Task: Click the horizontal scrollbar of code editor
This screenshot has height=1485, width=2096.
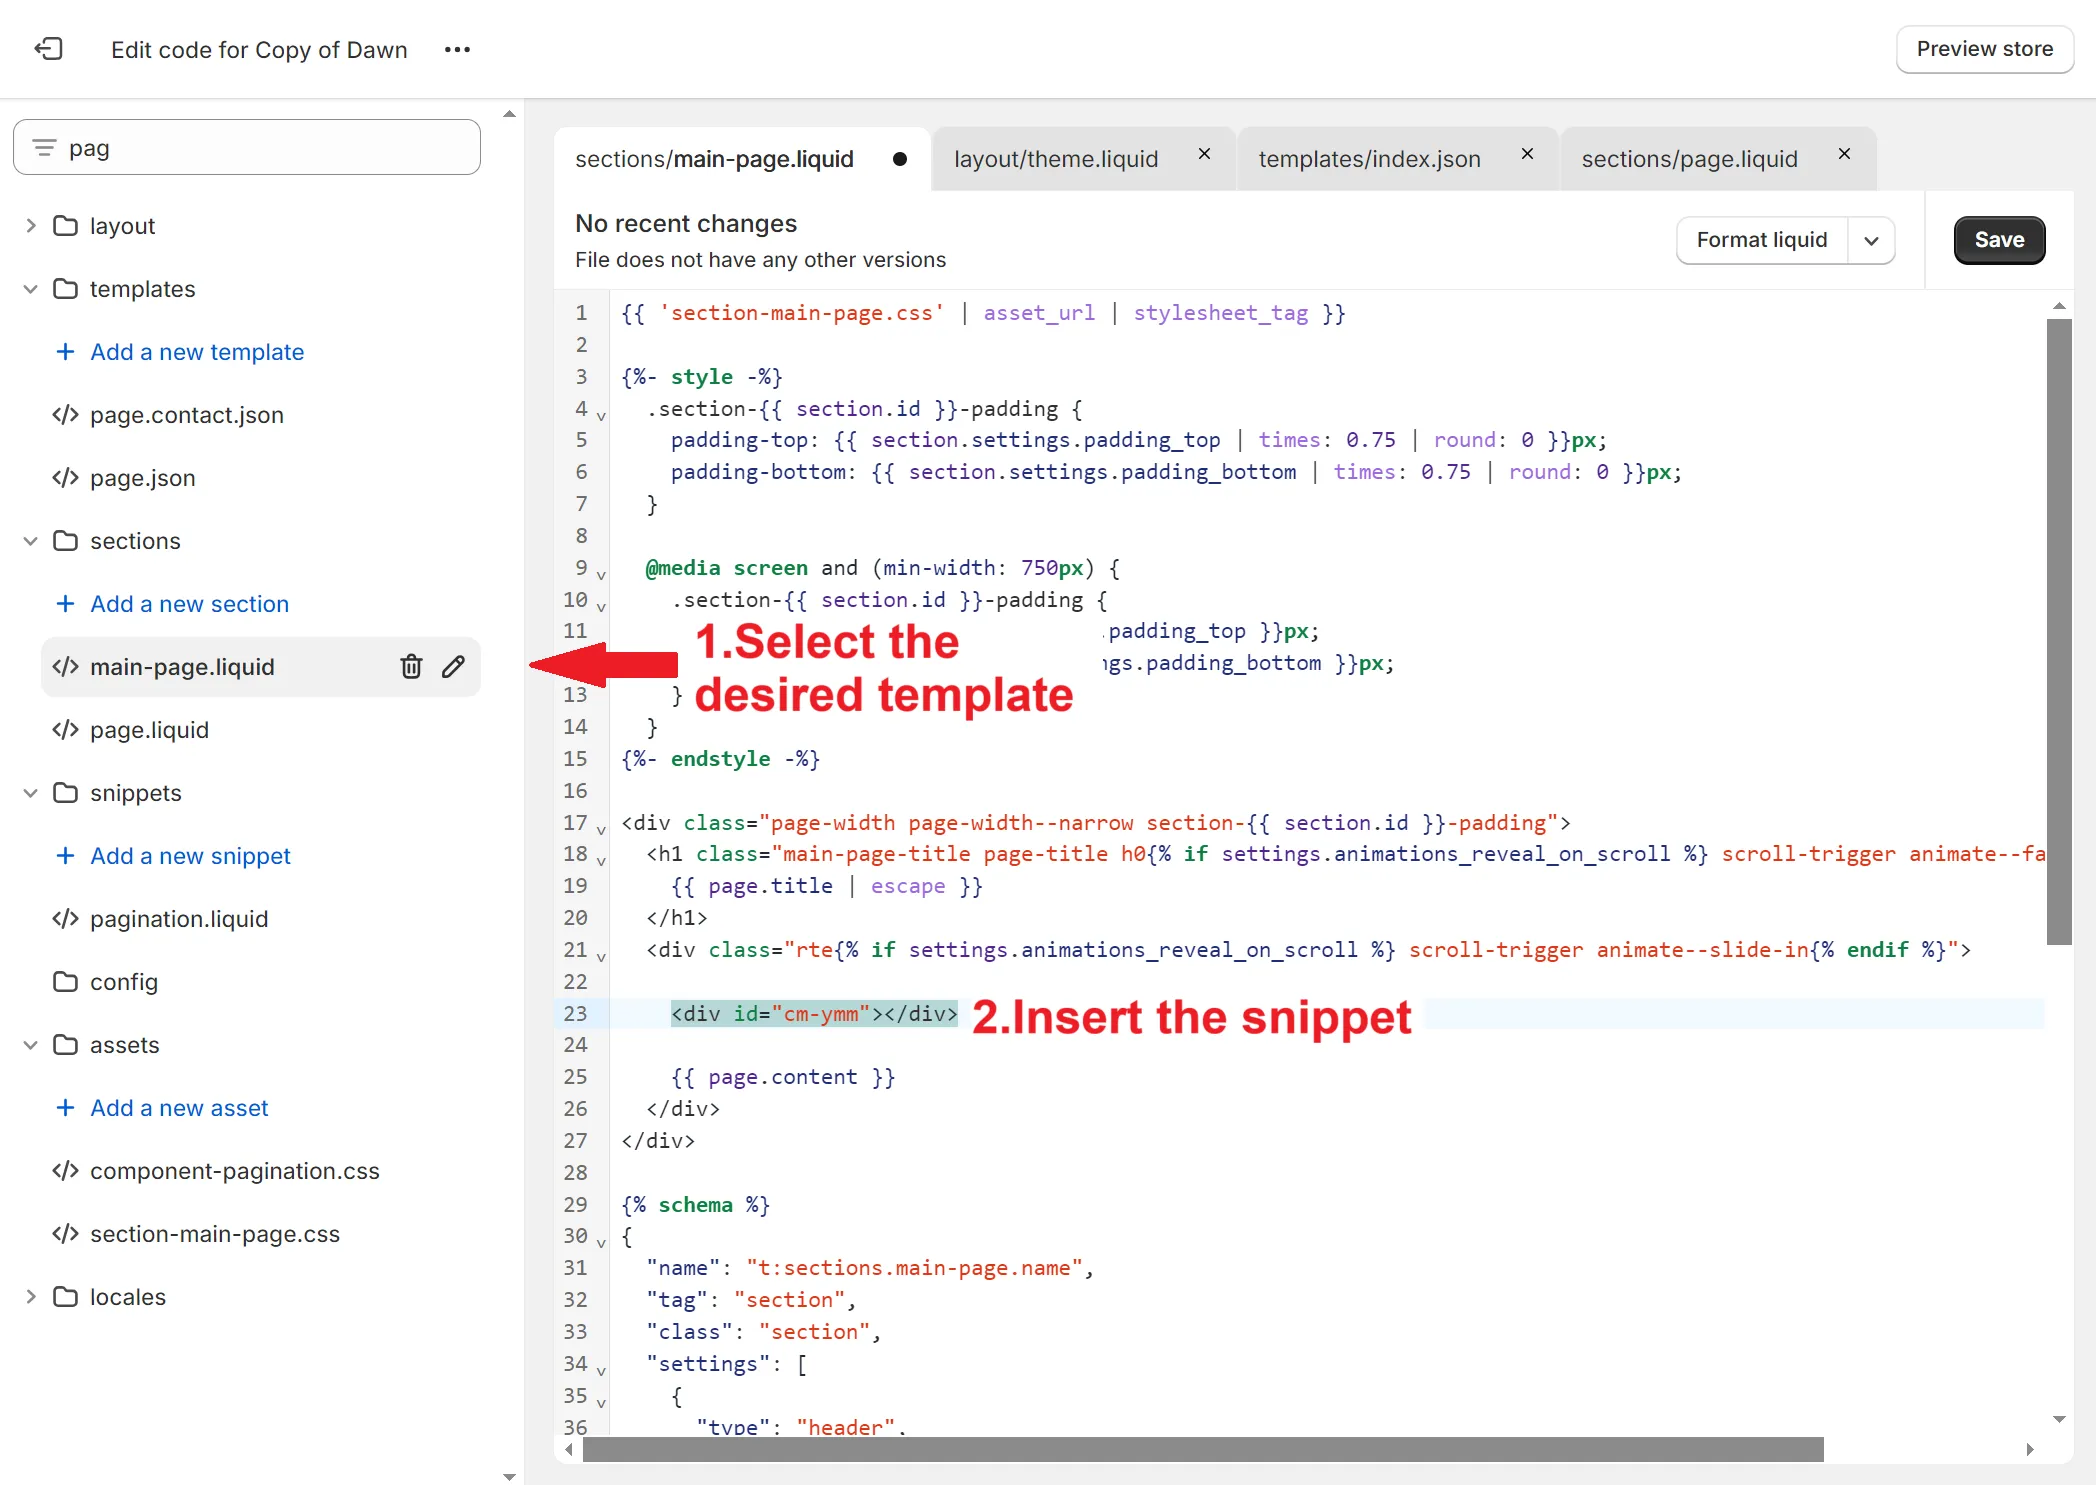Action: (x=1200, y=1449)
